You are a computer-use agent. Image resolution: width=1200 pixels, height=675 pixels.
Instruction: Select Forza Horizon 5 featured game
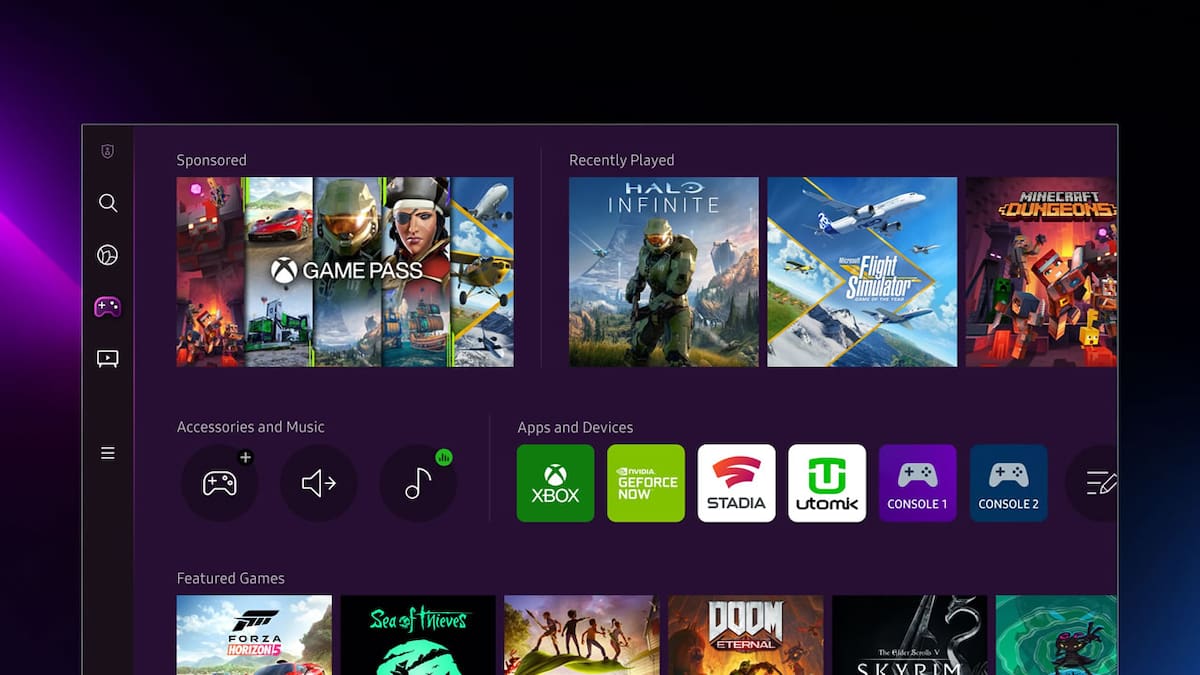(254, 635)
